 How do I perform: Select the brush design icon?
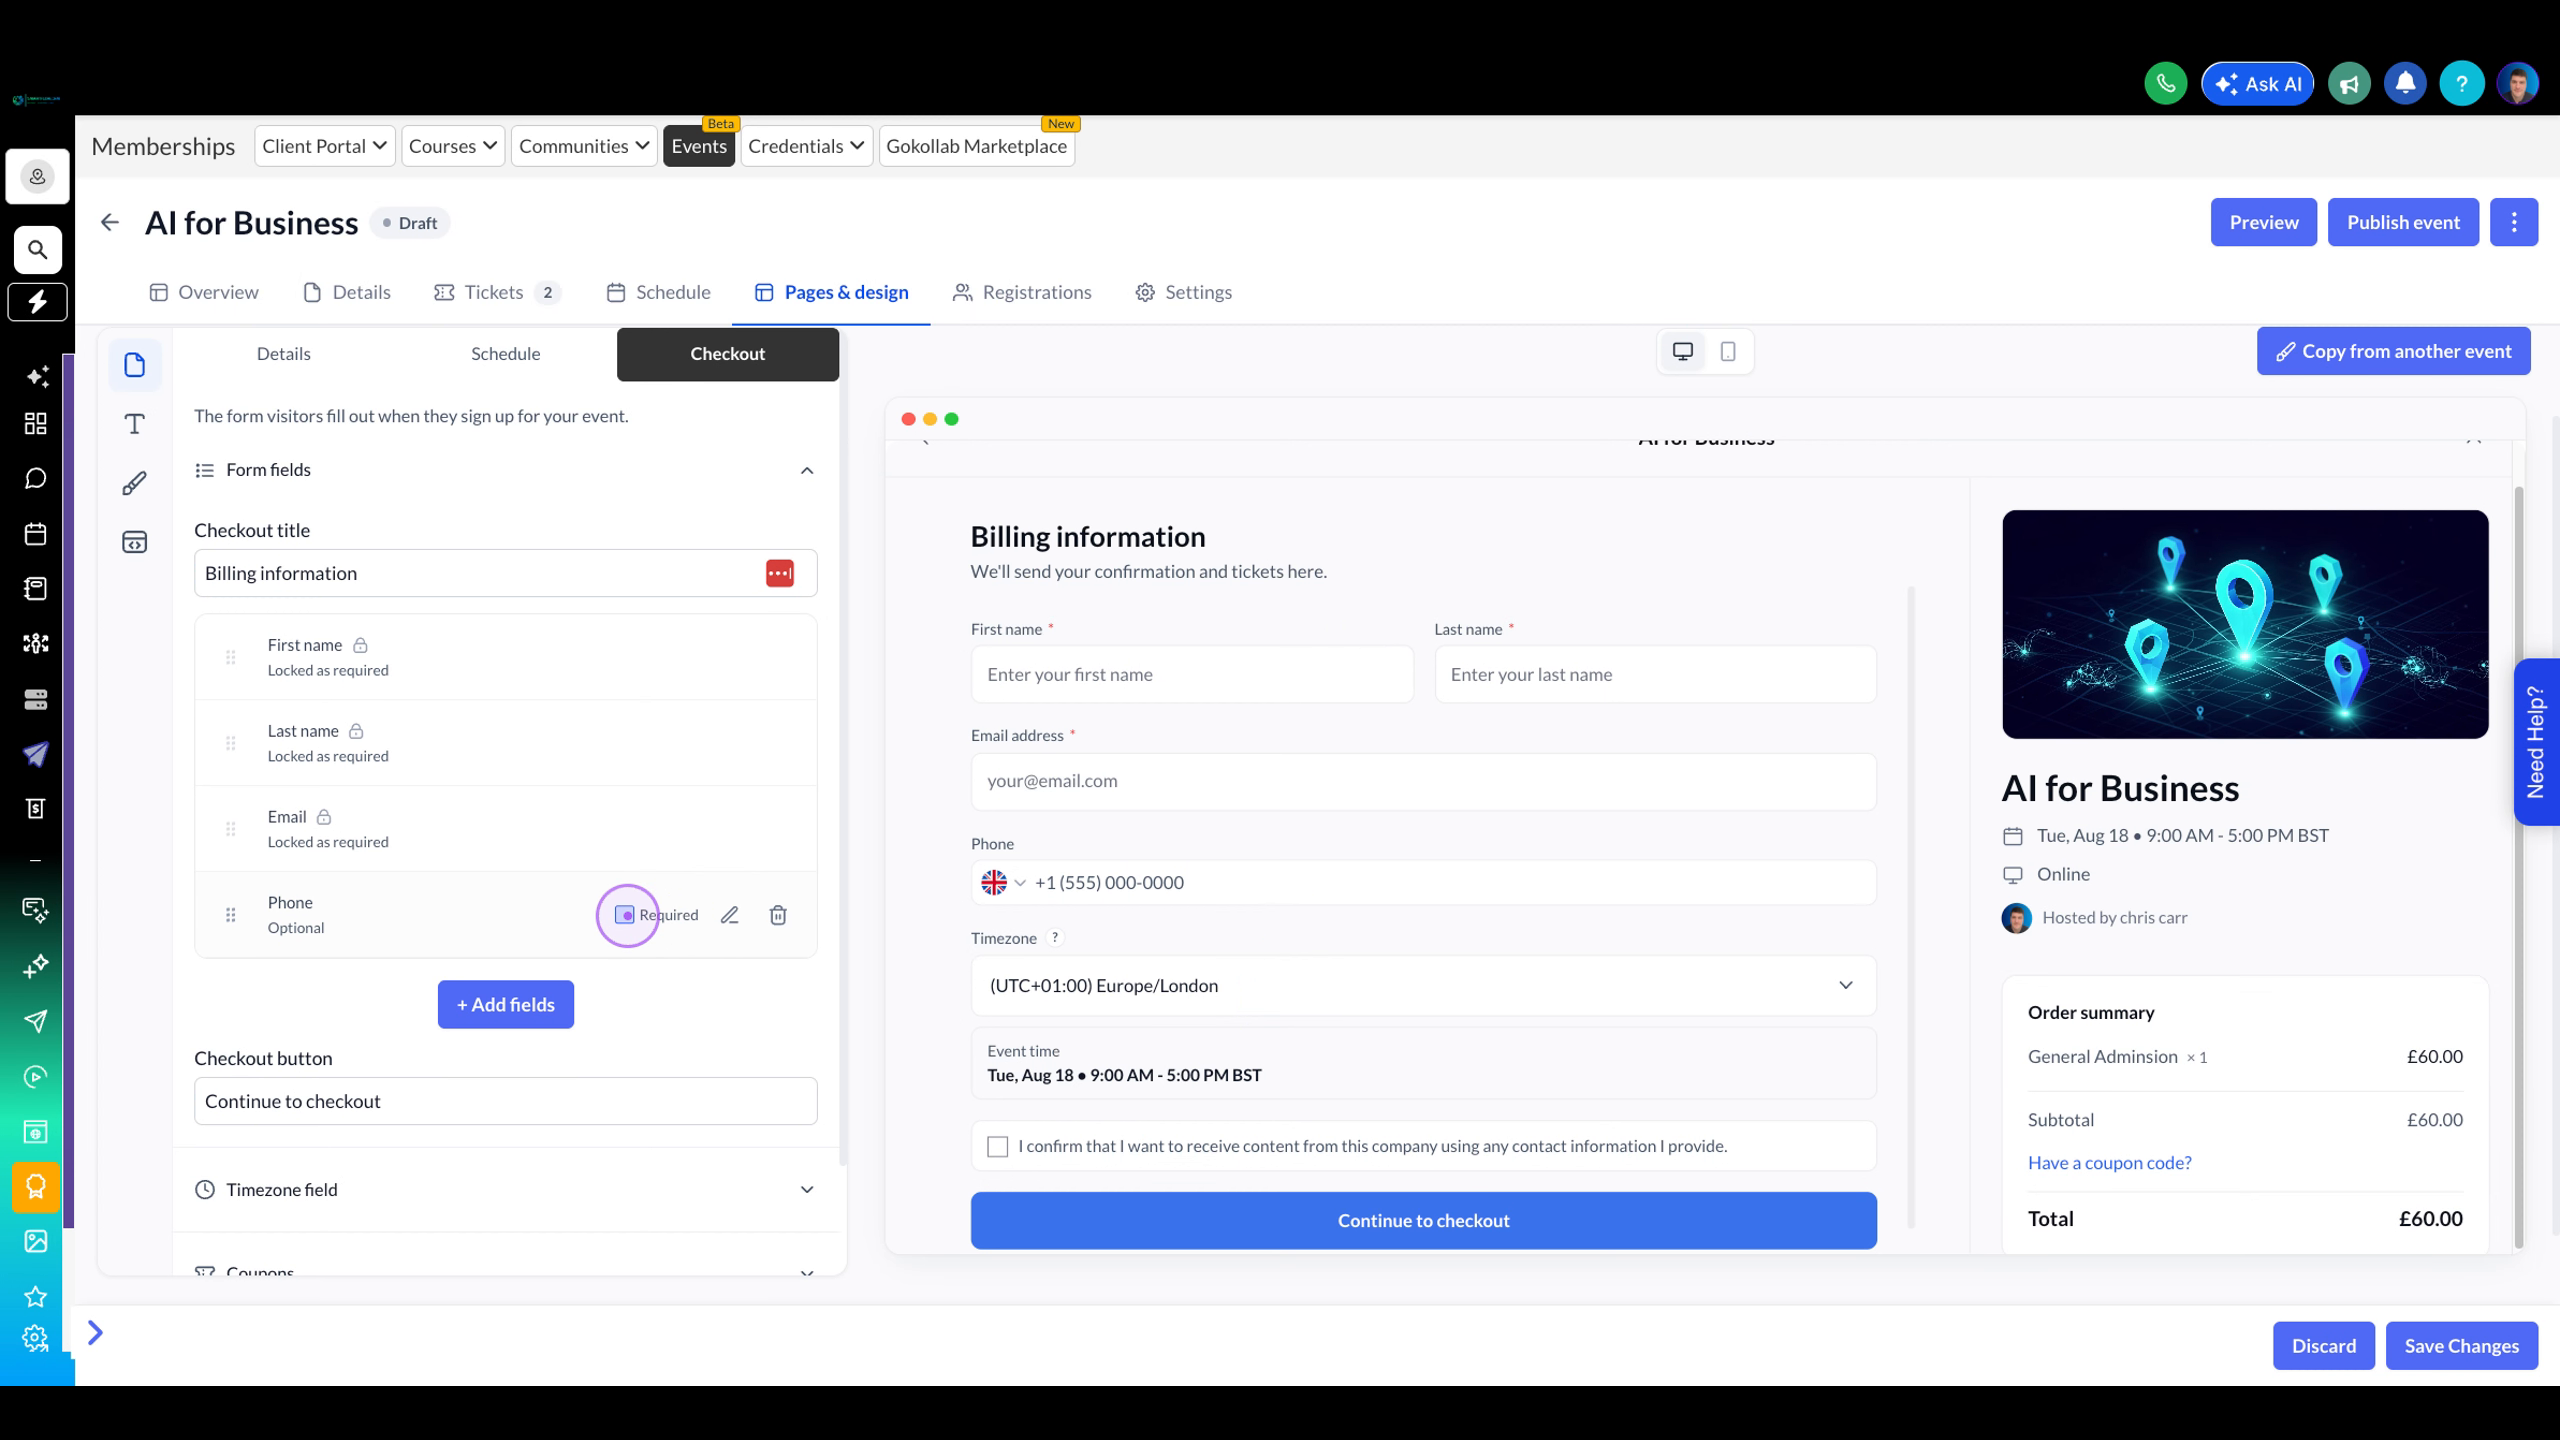(135, 483)
